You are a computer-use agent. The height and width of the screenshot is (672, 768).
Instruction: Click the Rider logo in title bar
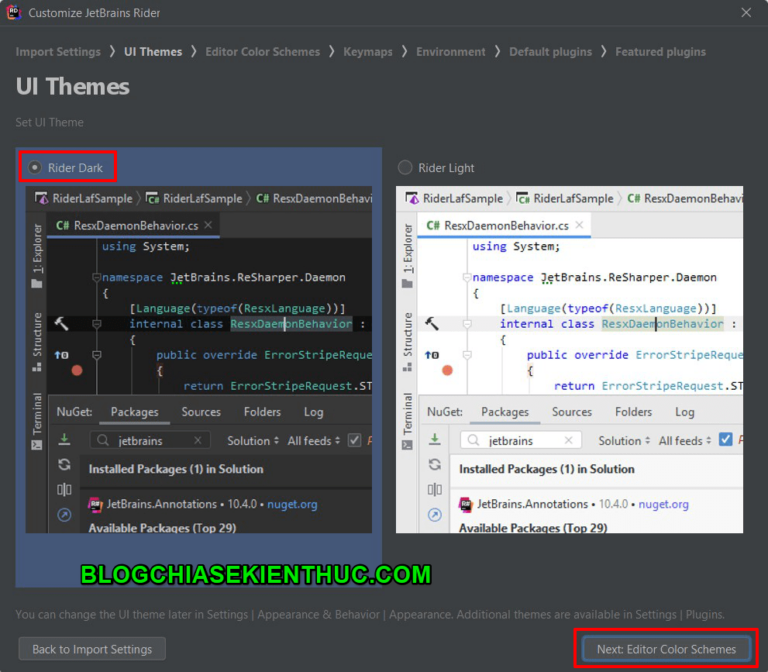[14, 13]
